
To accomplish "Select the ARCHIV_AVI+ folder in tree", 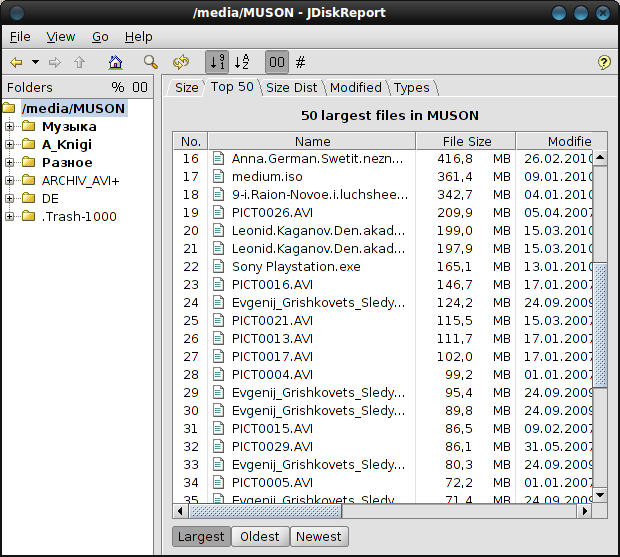I will click(81, 181).
